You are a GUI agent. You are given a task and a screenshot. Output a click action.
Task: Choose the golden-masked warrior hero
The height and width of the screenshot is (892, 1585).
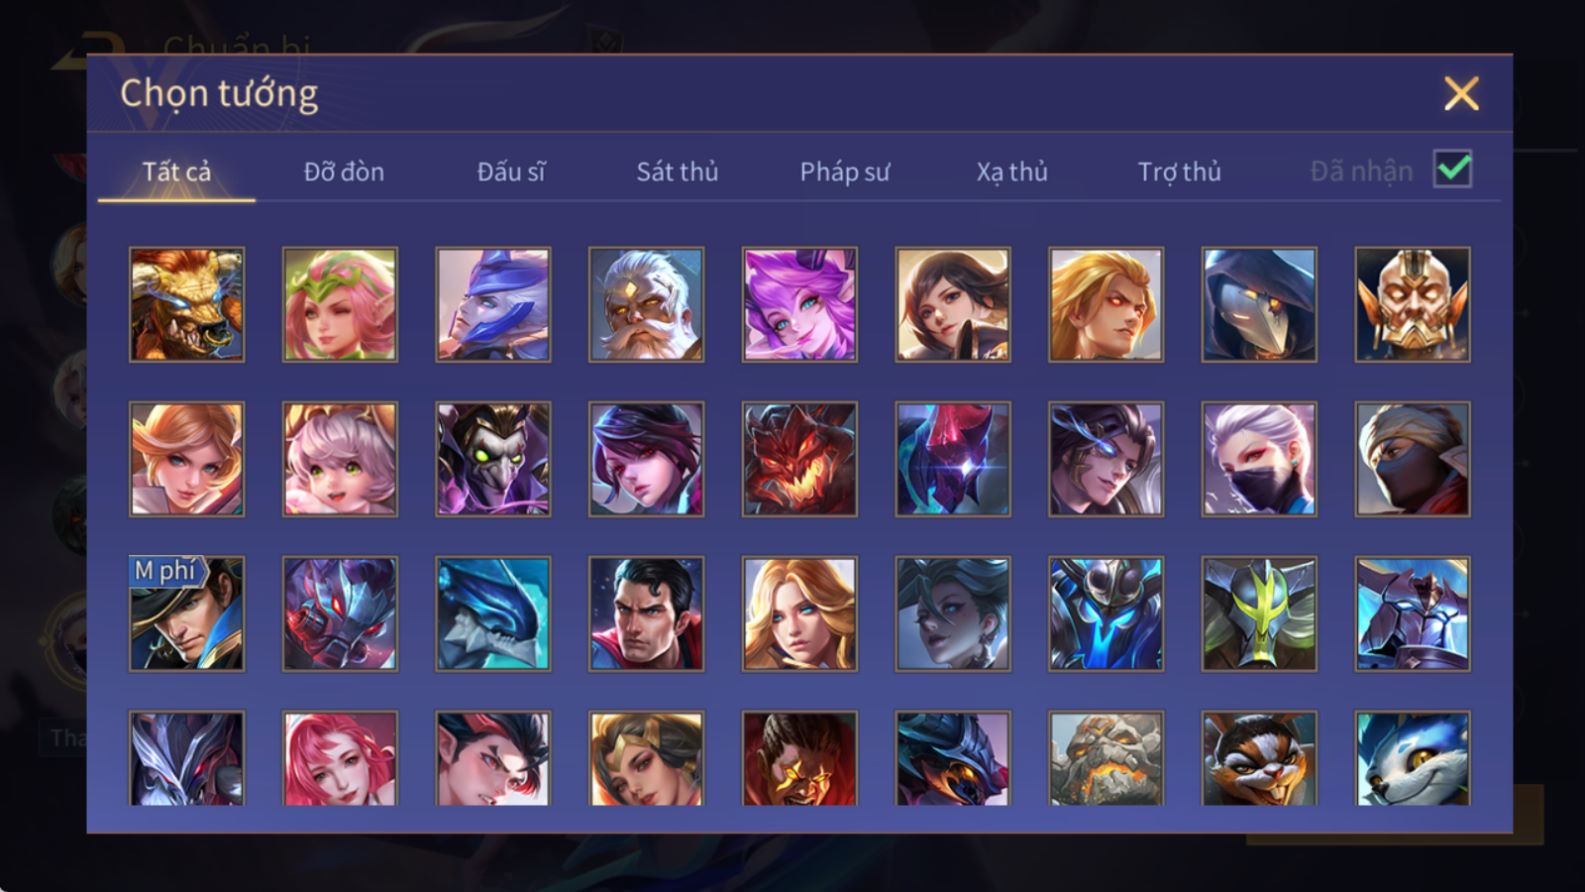[1412, 304]
